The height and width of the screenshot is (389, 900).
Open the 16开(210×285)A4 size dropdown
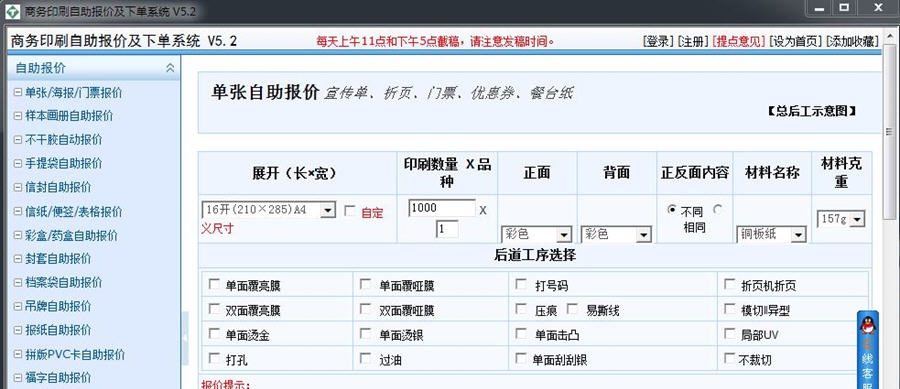coord(268,210)
